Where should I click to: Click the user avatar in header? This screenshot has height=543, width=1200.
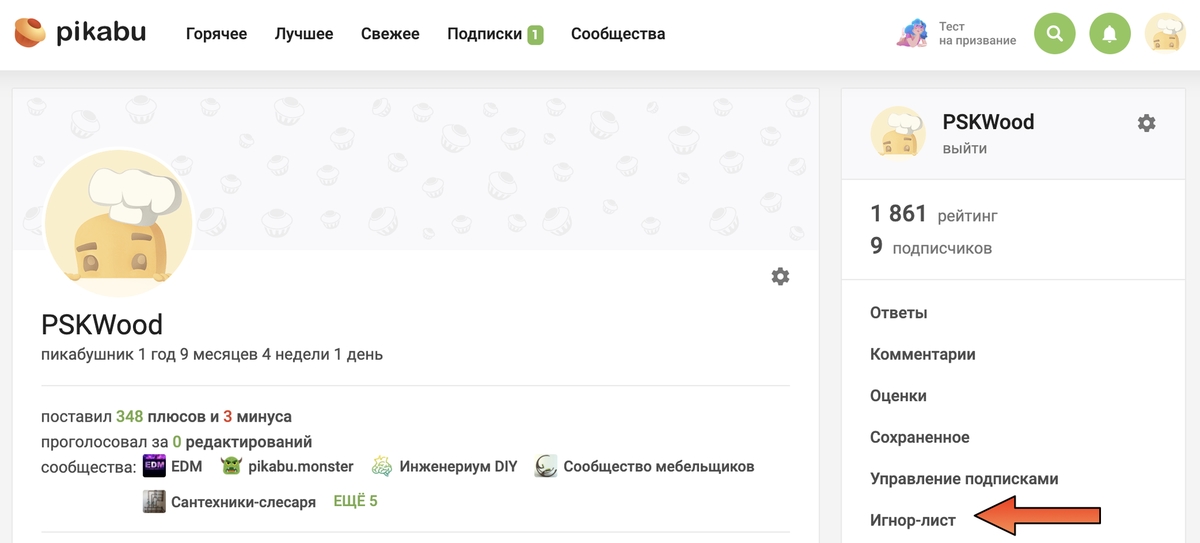point(1165,33)
